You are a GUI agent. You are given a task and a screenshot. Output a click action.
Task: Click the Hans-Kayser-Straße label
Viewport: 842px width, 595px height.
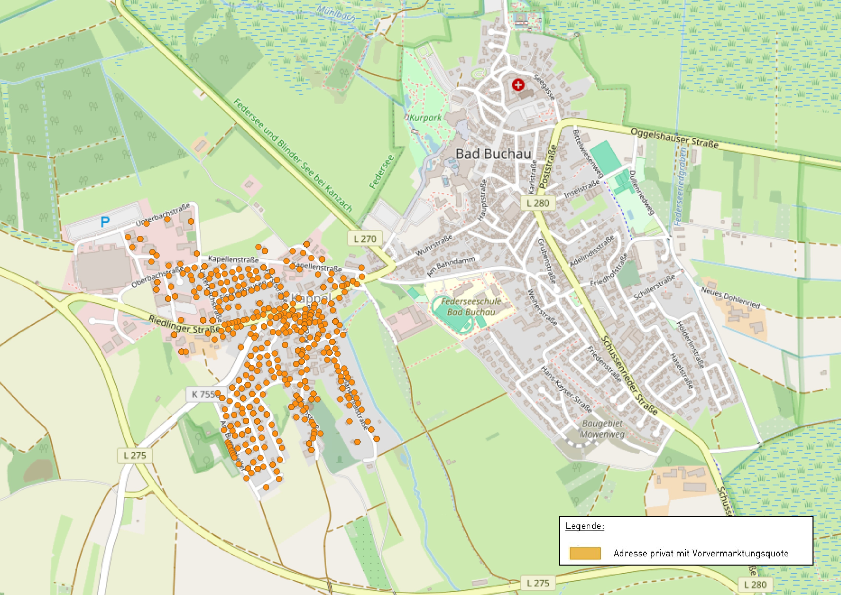click(566, 389)
